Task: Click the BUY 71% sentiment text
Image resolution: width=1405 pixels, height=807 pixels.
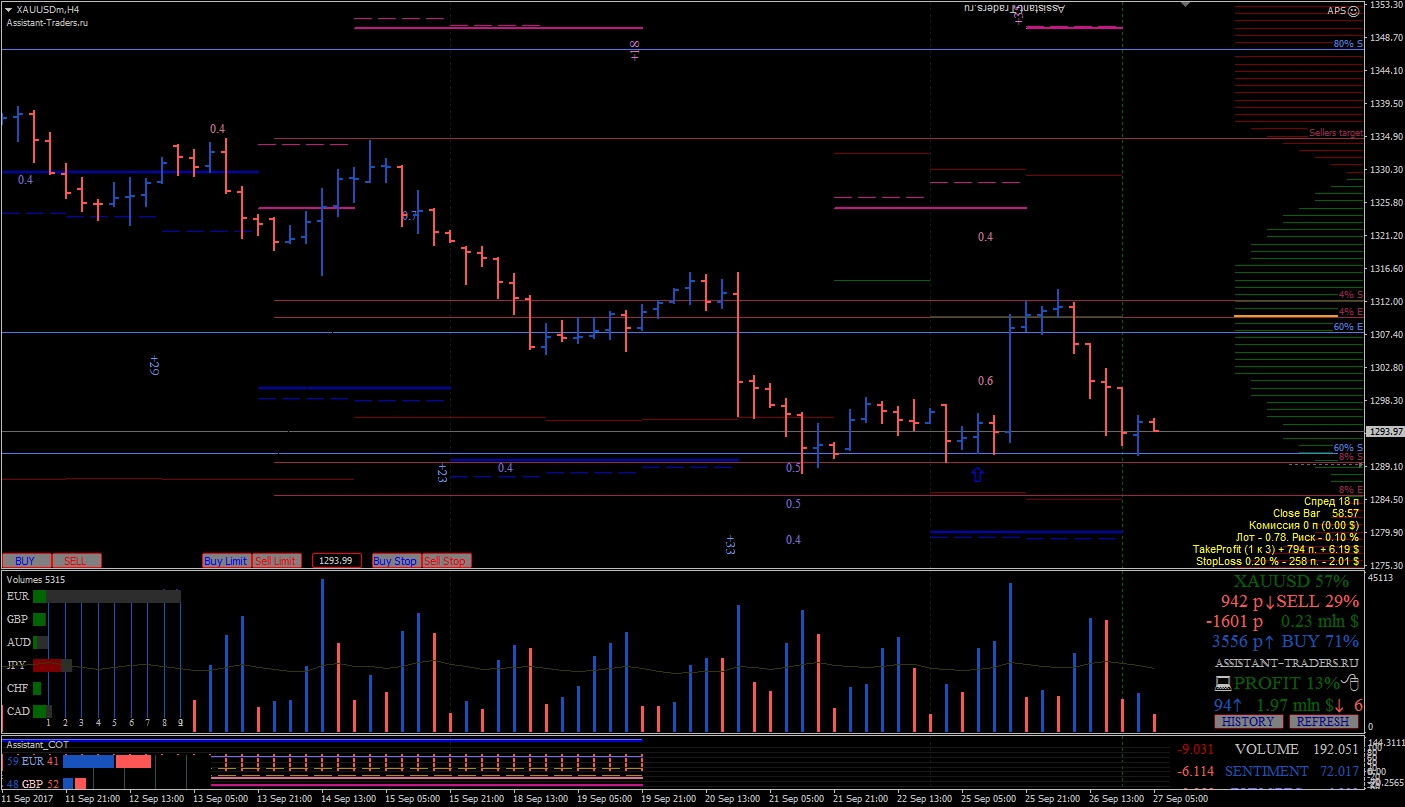Action: [1320, 641]
